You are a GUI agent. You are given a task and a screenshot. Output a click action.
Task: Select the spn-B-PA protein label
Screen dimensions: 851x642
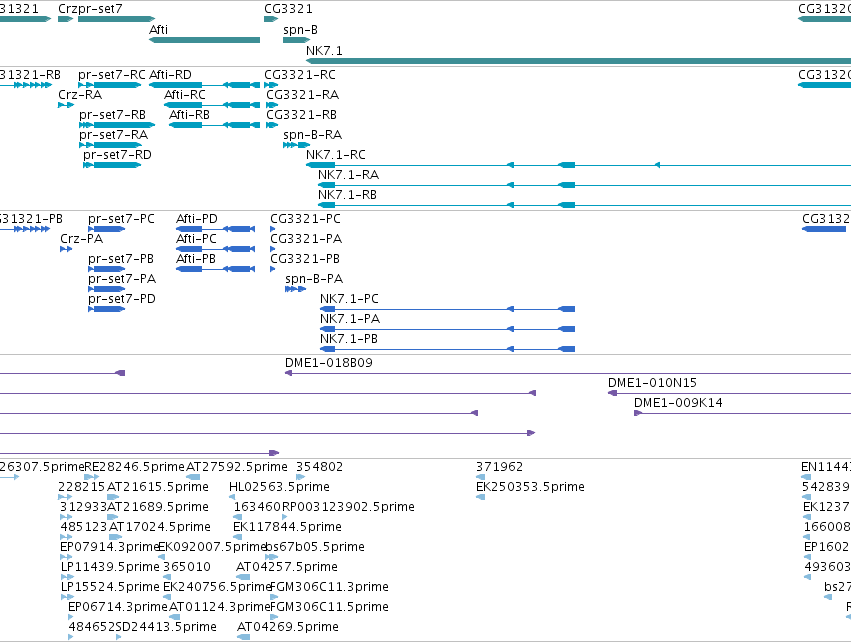(x=314, y=279)
